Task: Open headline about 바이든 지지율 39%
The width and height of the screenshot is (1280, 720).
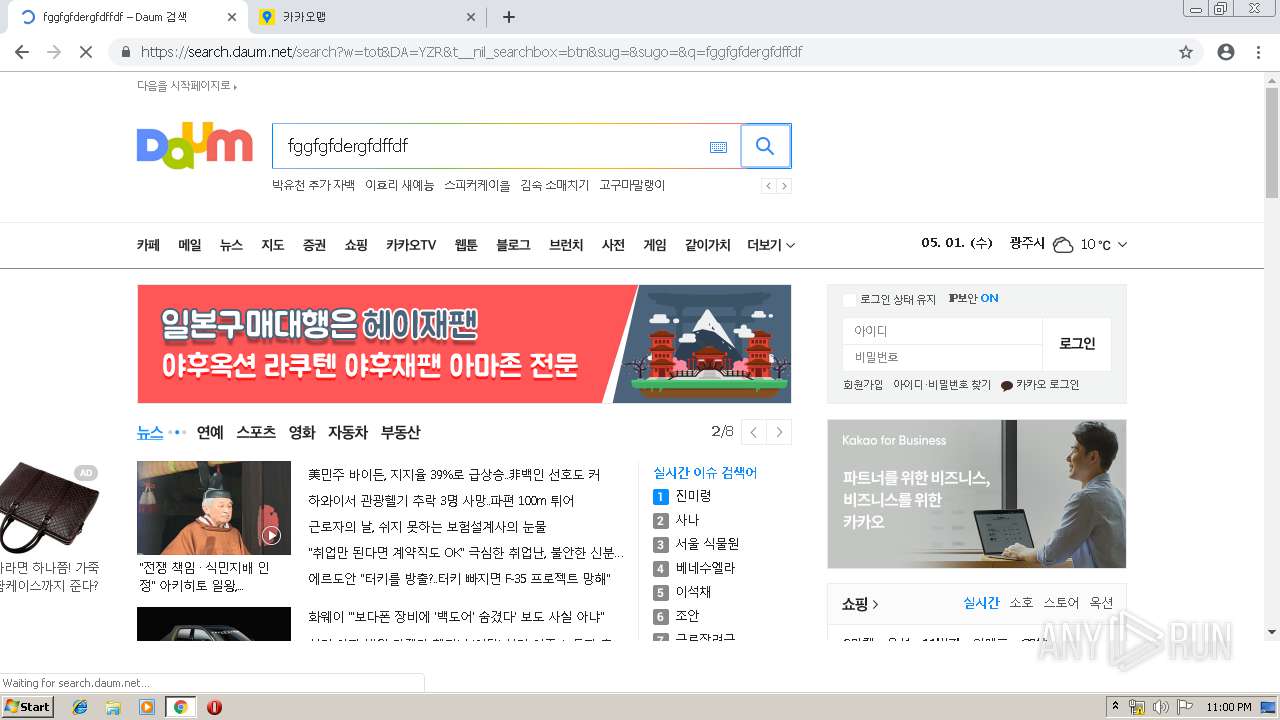Action: (x=454, y=474)
